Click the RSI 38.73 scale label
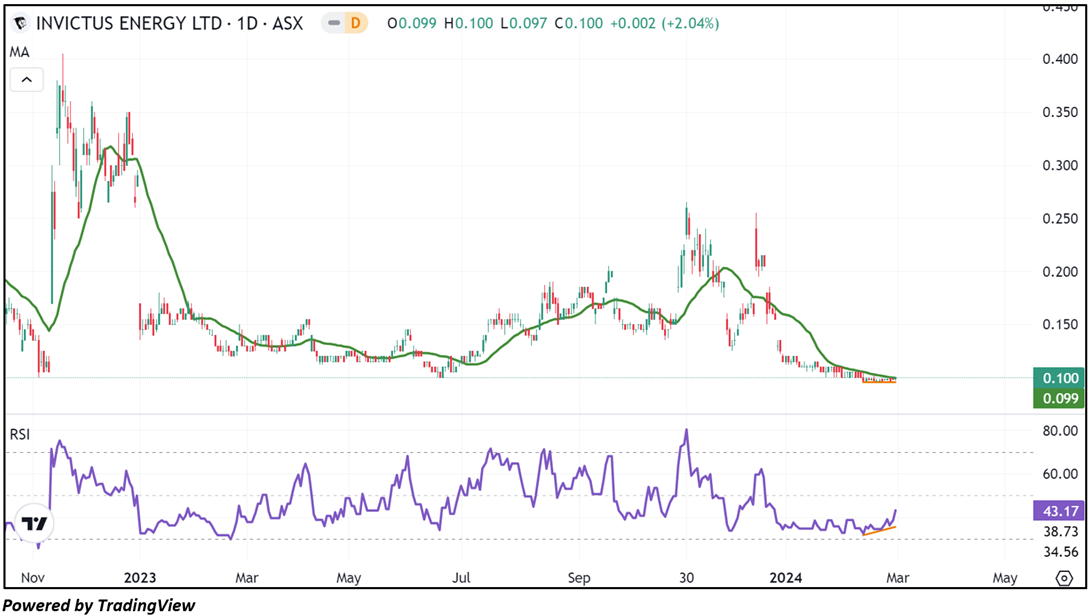This screenshot has width=1090, height=616. [x=1060, y=532]
